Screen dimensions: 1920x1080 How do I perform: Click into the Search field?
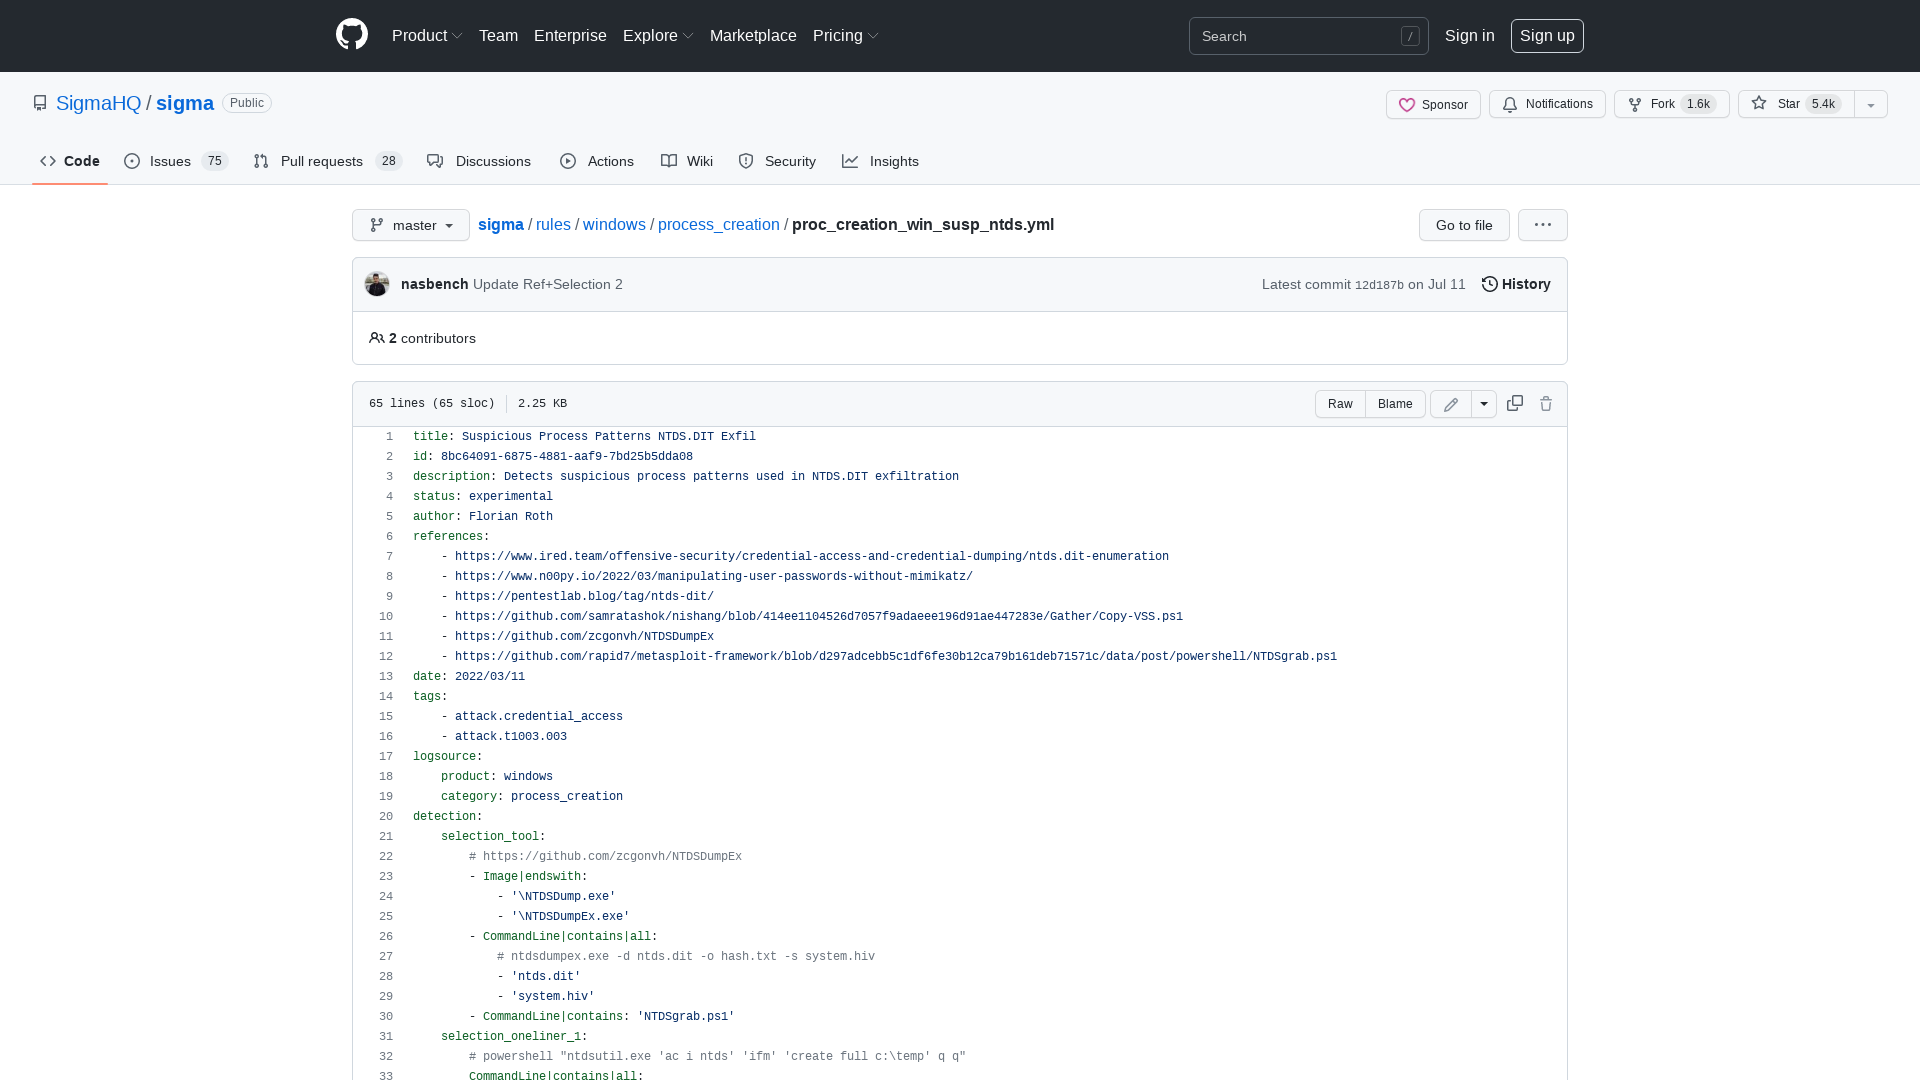point(1300,36)
